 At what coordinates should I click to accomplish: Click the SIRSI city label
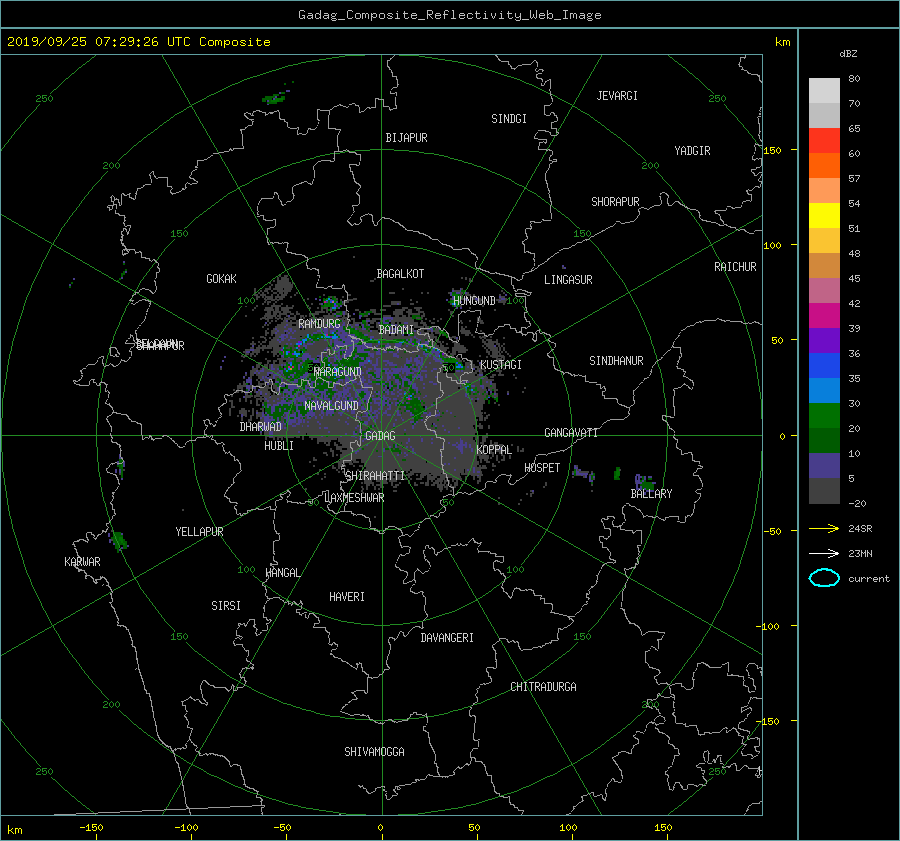point(226,606)
